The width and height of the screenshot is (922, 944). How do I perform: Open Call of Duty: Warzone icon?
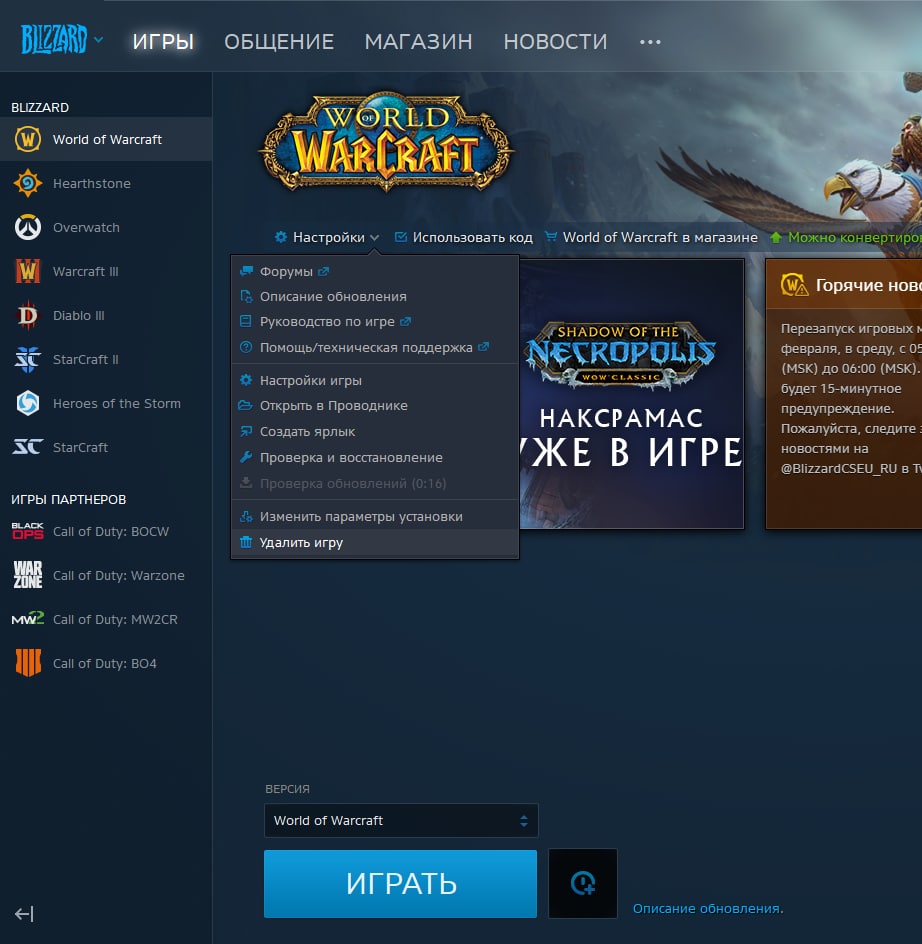(x=28, y=575)
